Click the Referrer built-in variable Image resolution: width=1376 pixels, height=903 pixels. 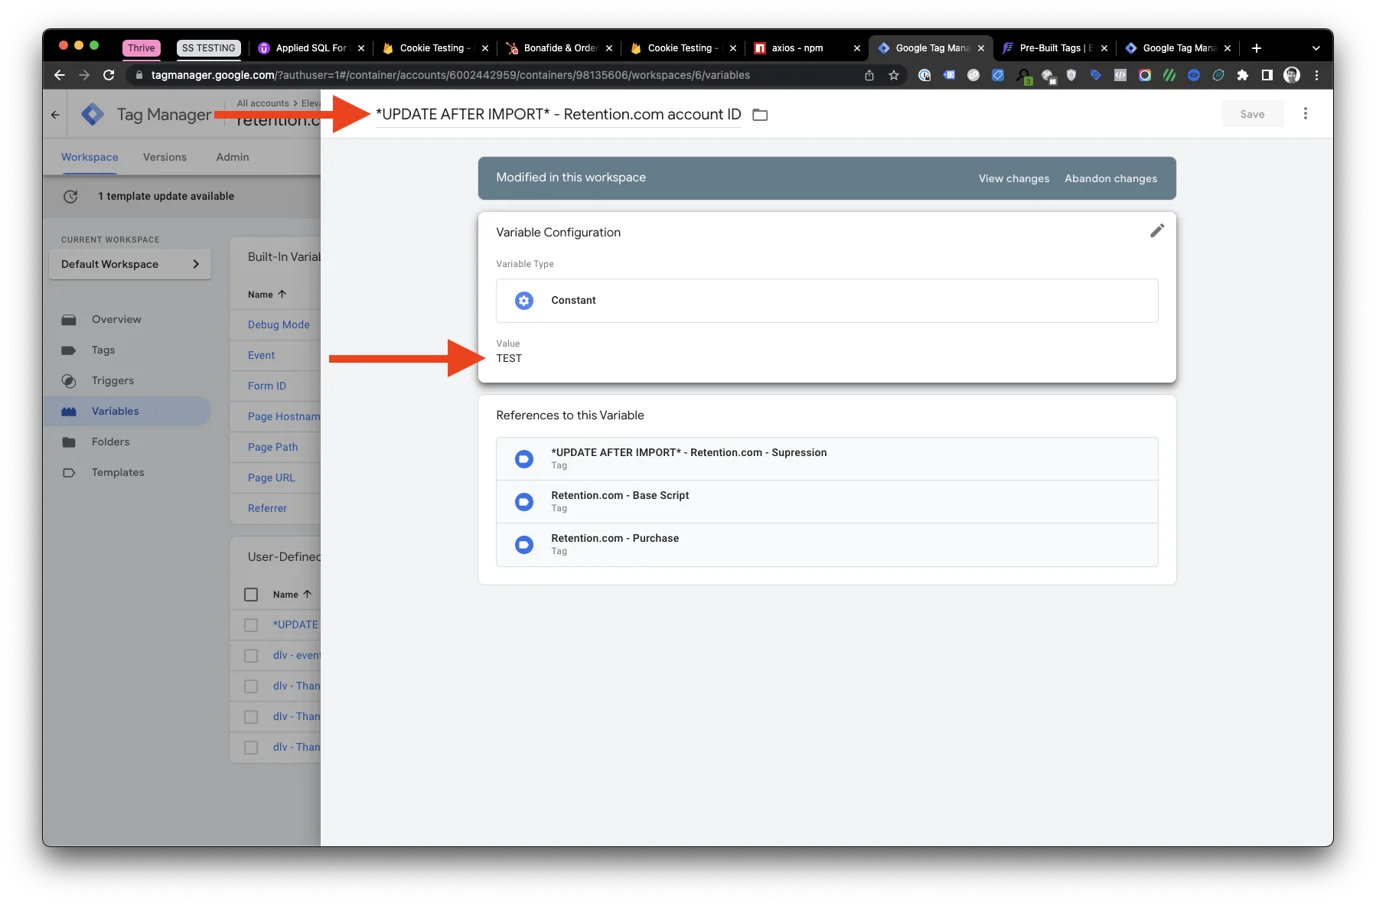click(x=267, y=508)
